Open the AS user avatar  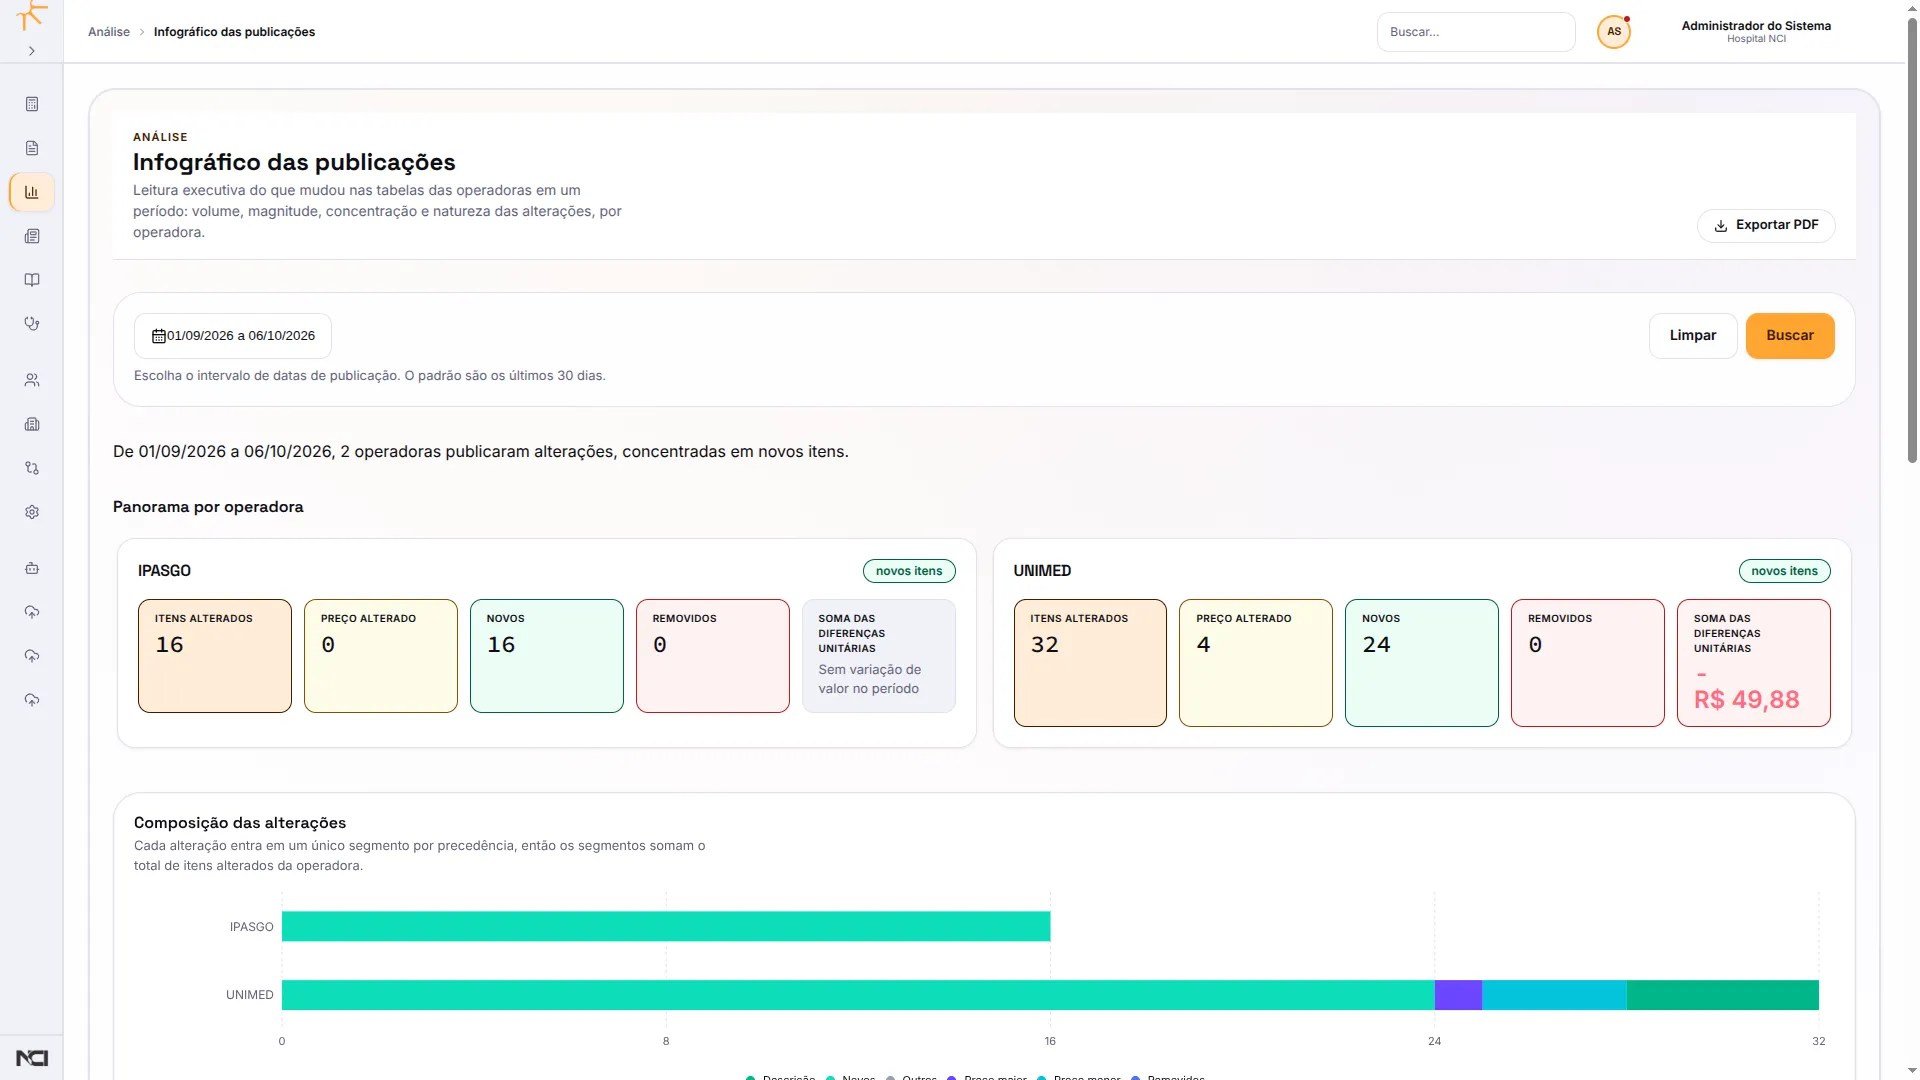1614,32
